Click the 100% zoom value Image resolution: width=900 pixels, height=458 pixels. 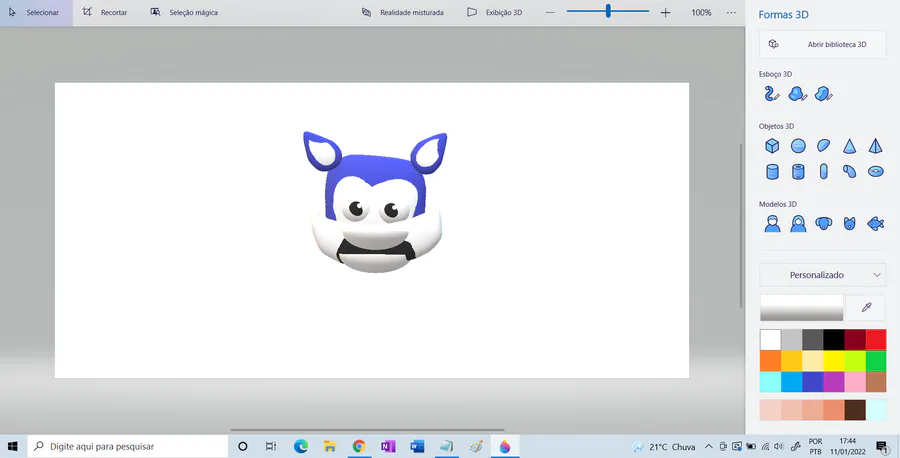(x=701, y=13)
